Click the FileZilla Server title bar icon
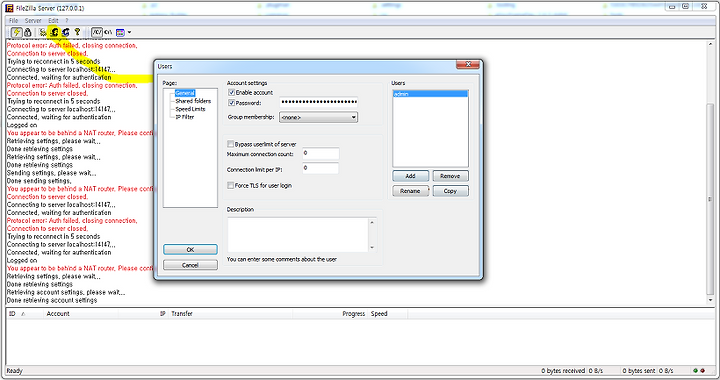Image resolution: width=720 pixels, height=380 pixels. (x=9, y=8)
